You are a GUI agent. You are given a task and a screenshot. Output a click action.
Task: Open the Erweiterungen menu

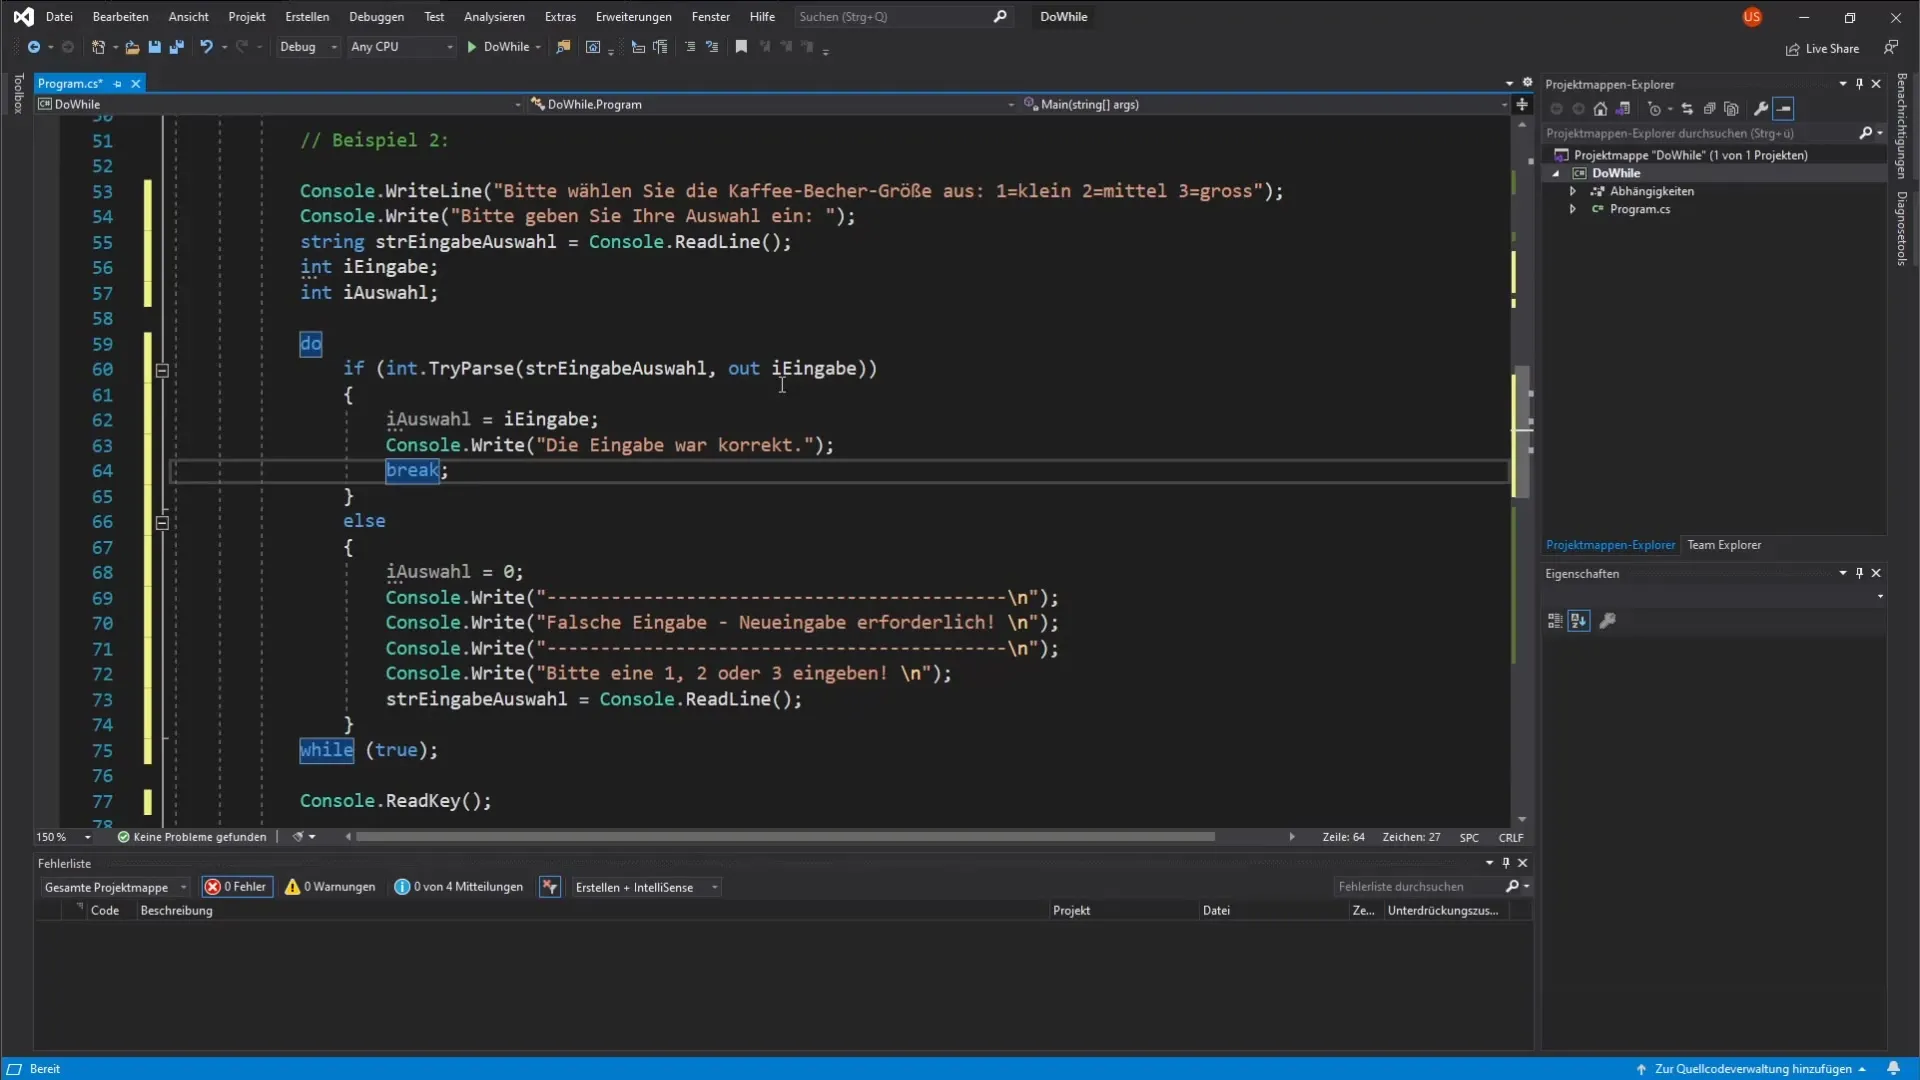coord(633,17)
